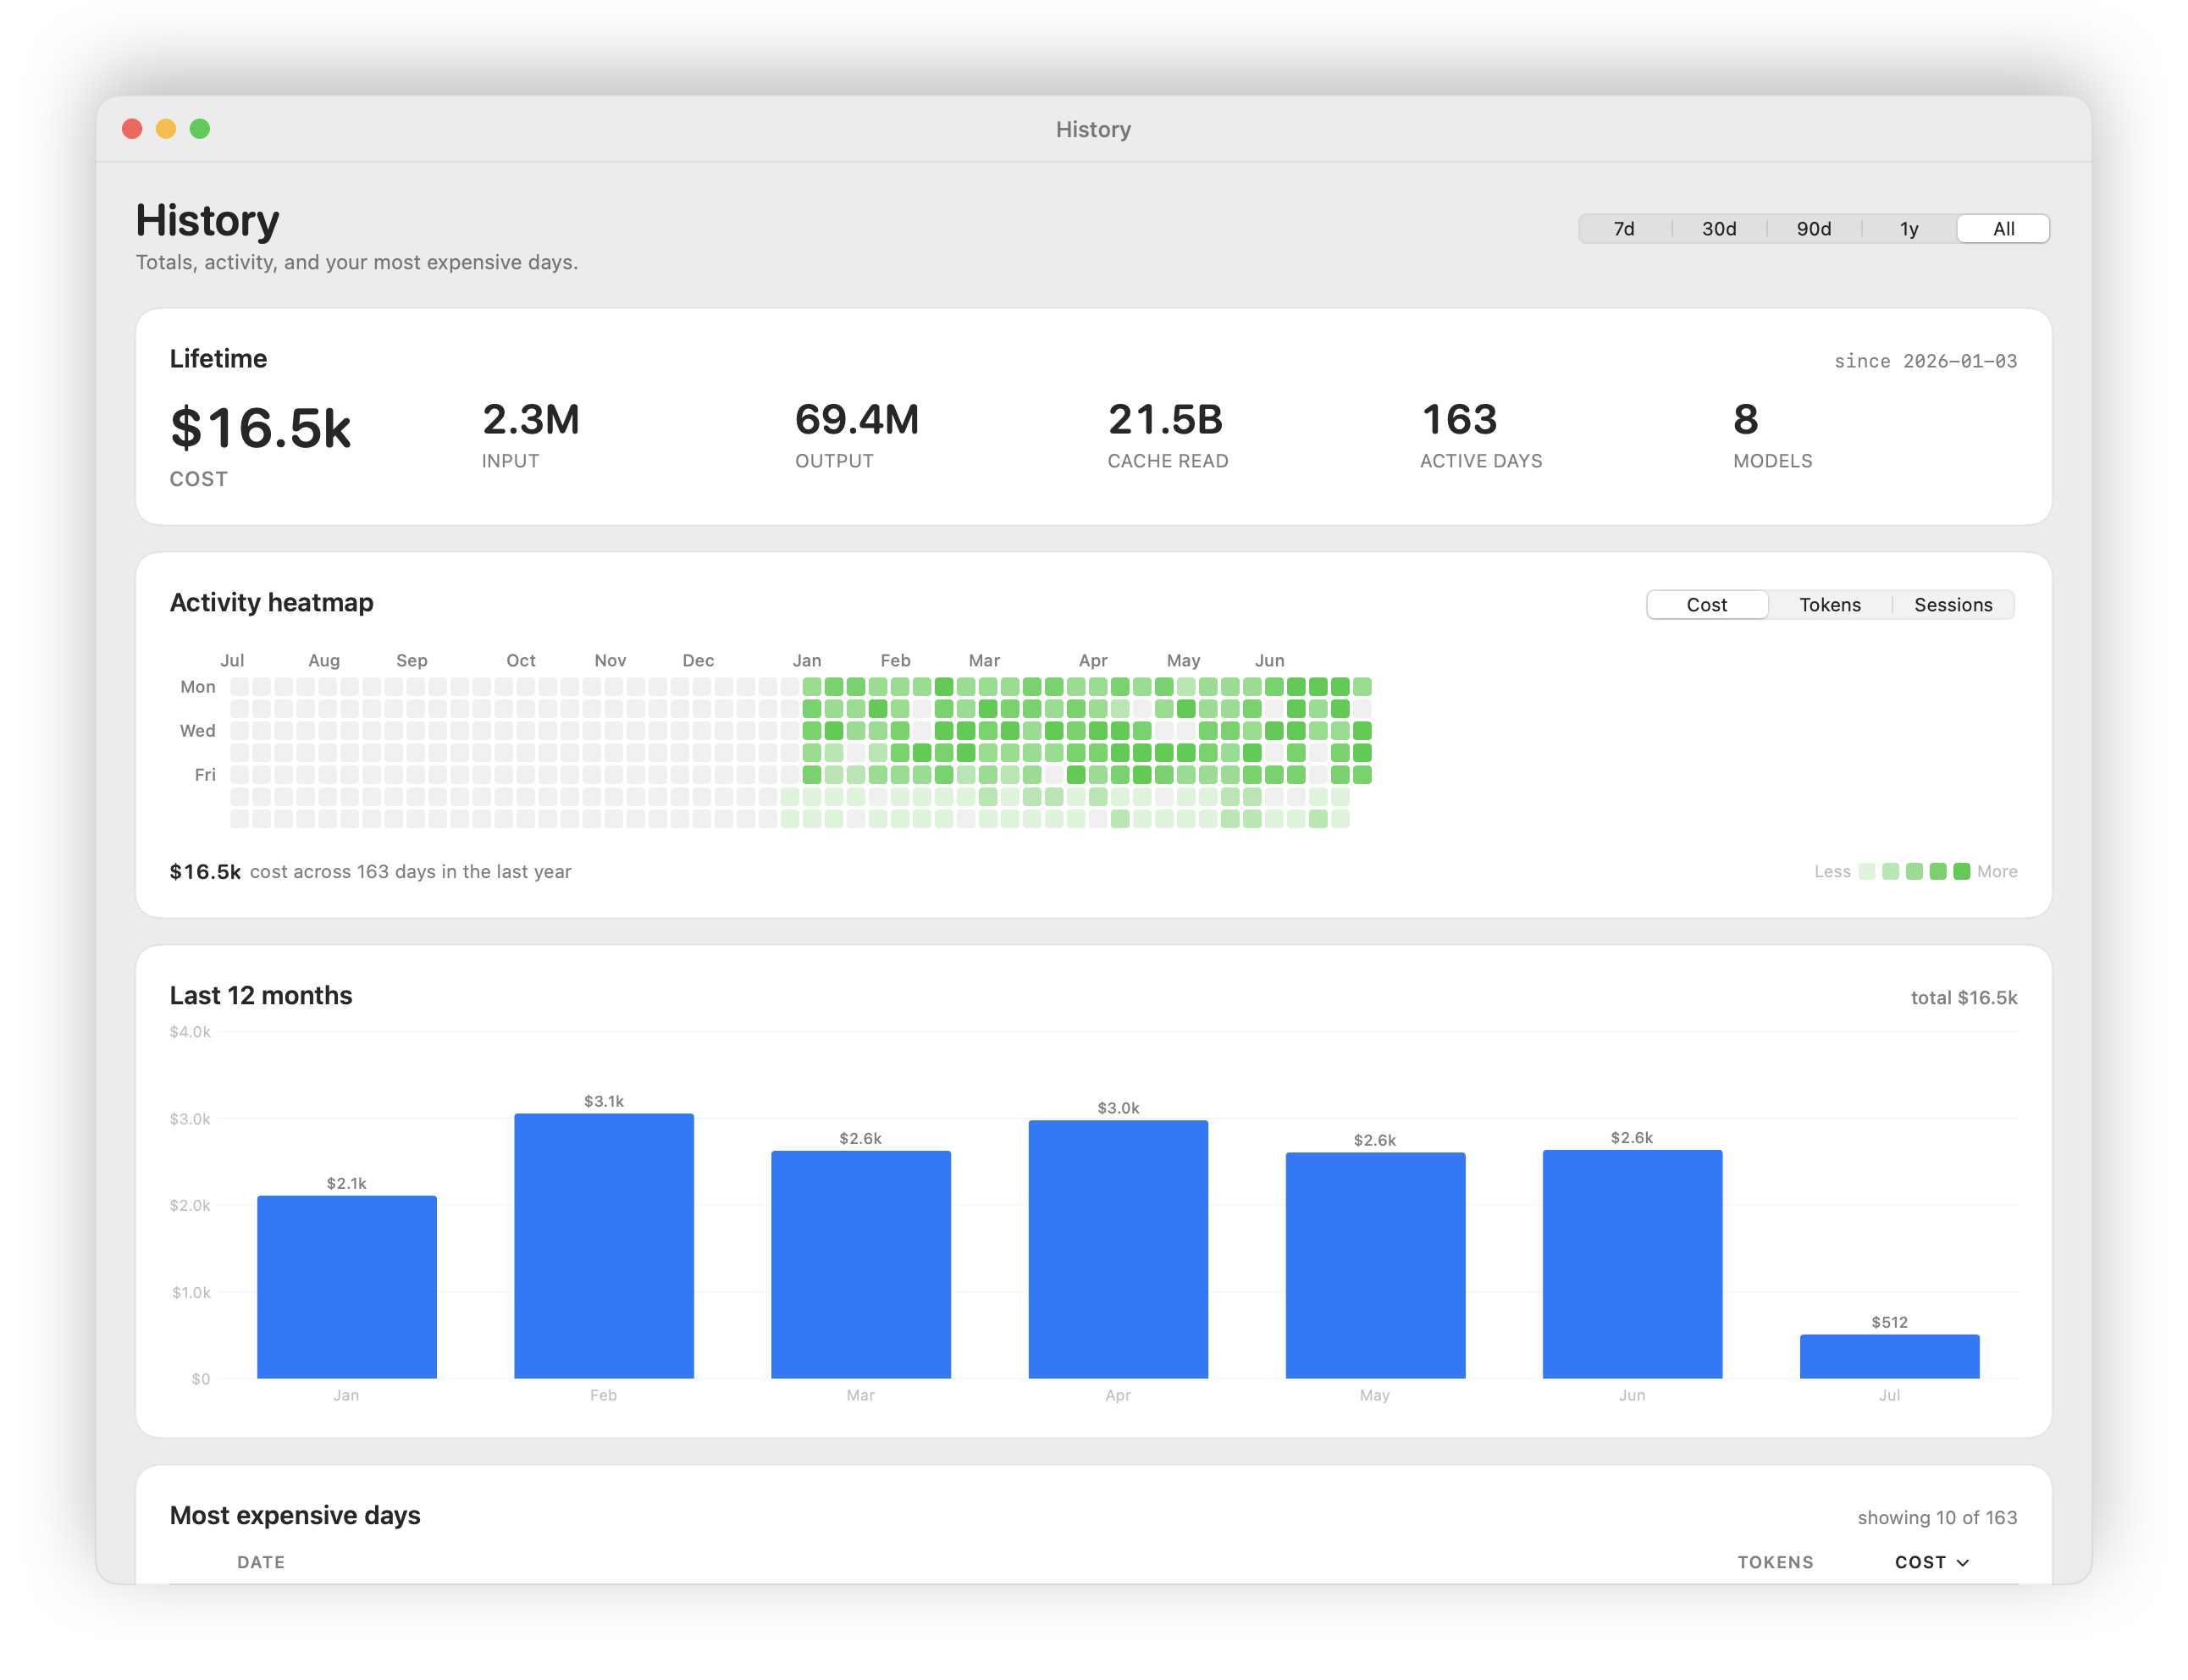Click the Jul bar showing $512
Image resolution: width=2188 pixels, height=1680 pixels.
pyautogui.click(x=1889, y=1357)
